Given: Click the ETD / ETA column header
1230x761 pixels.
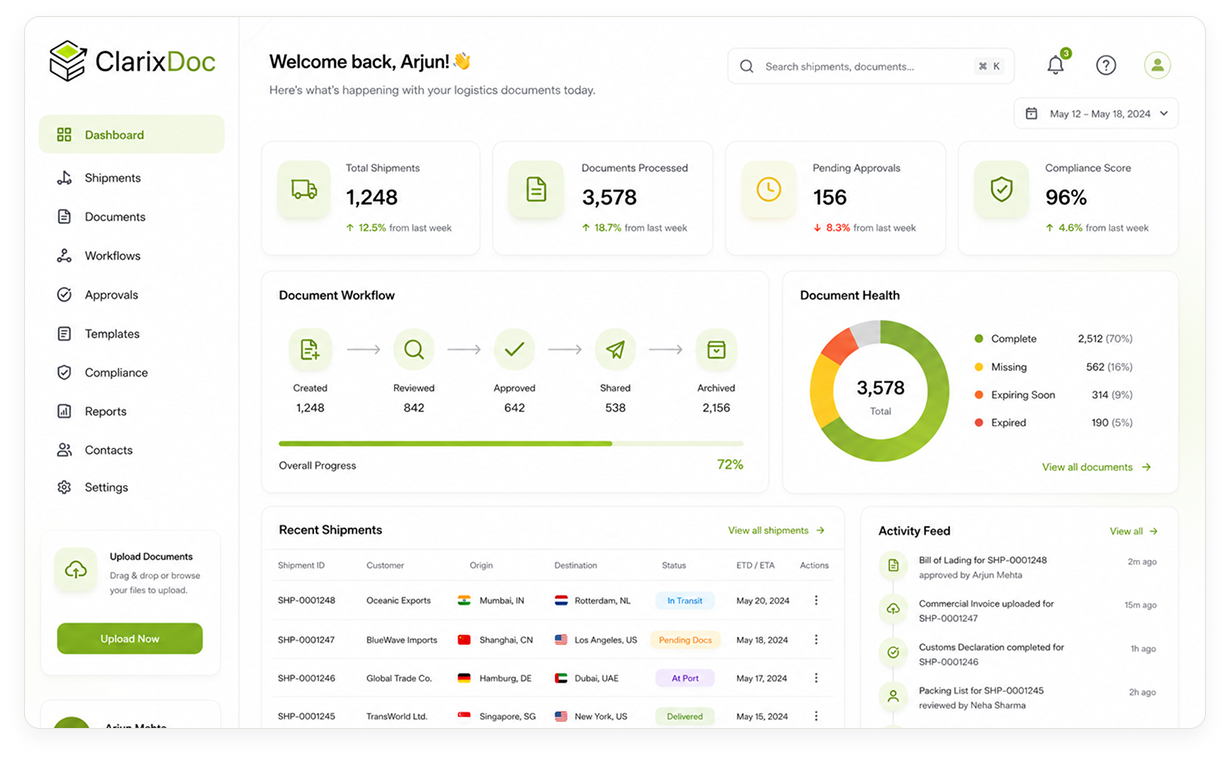Looking at the screenshot, I should [756, 565].
